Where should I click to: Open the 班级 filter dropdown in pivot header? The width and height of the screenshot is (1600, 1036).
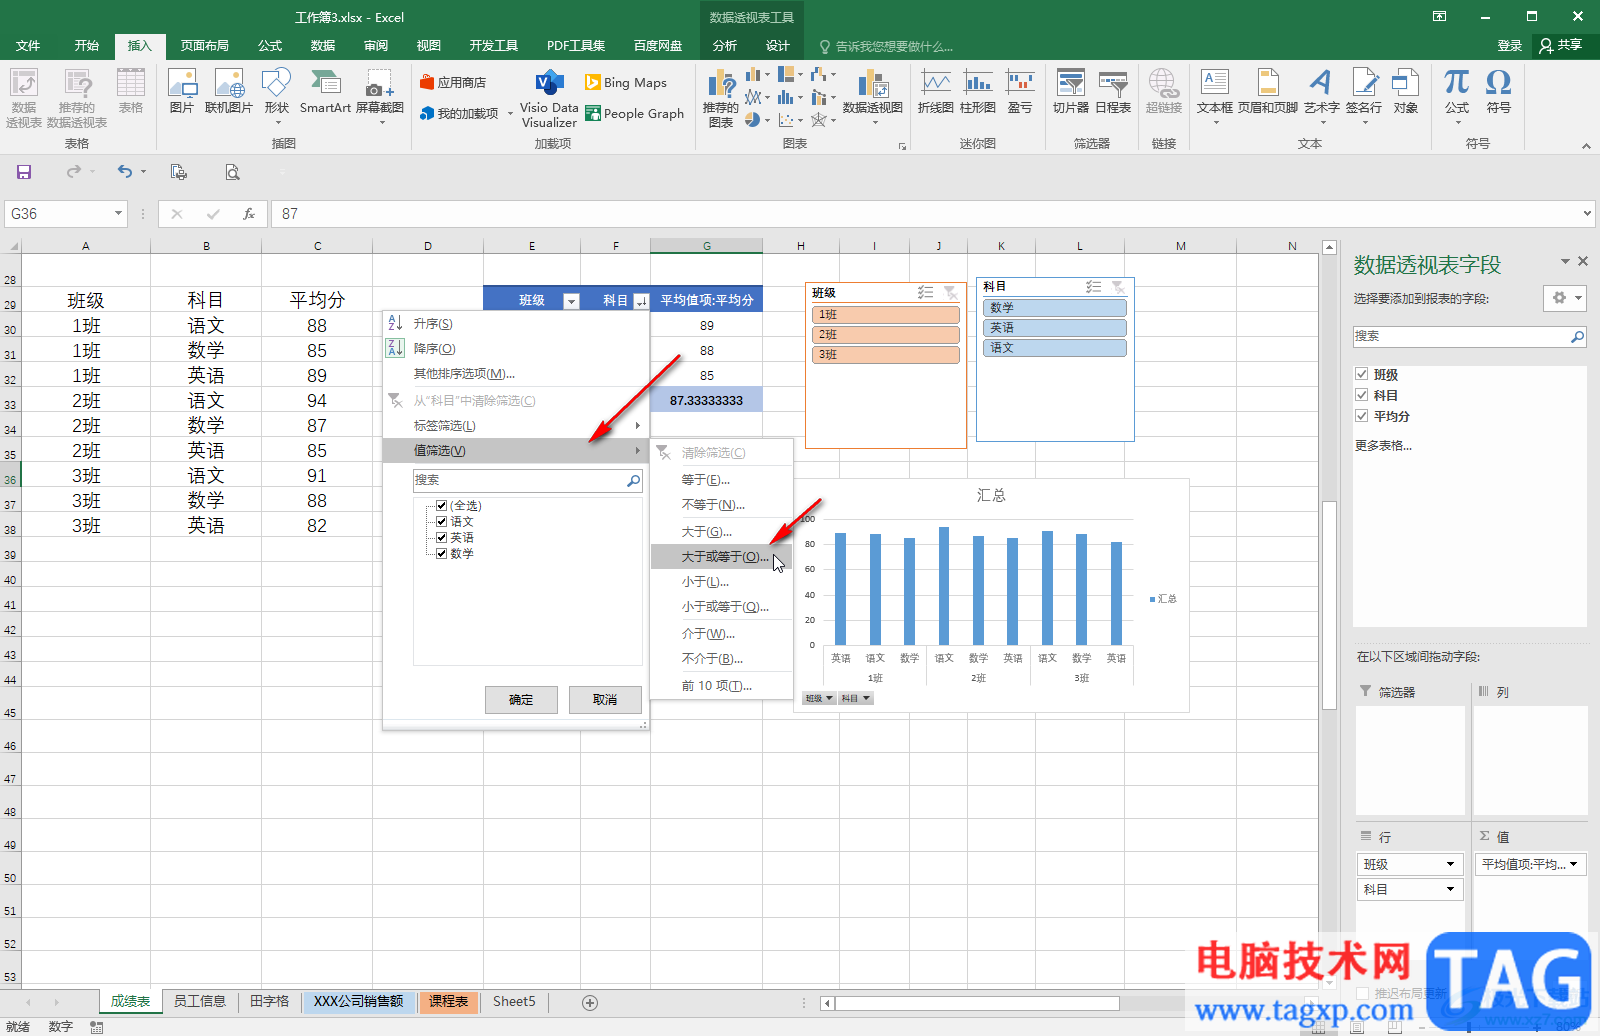tap(571, 301)
